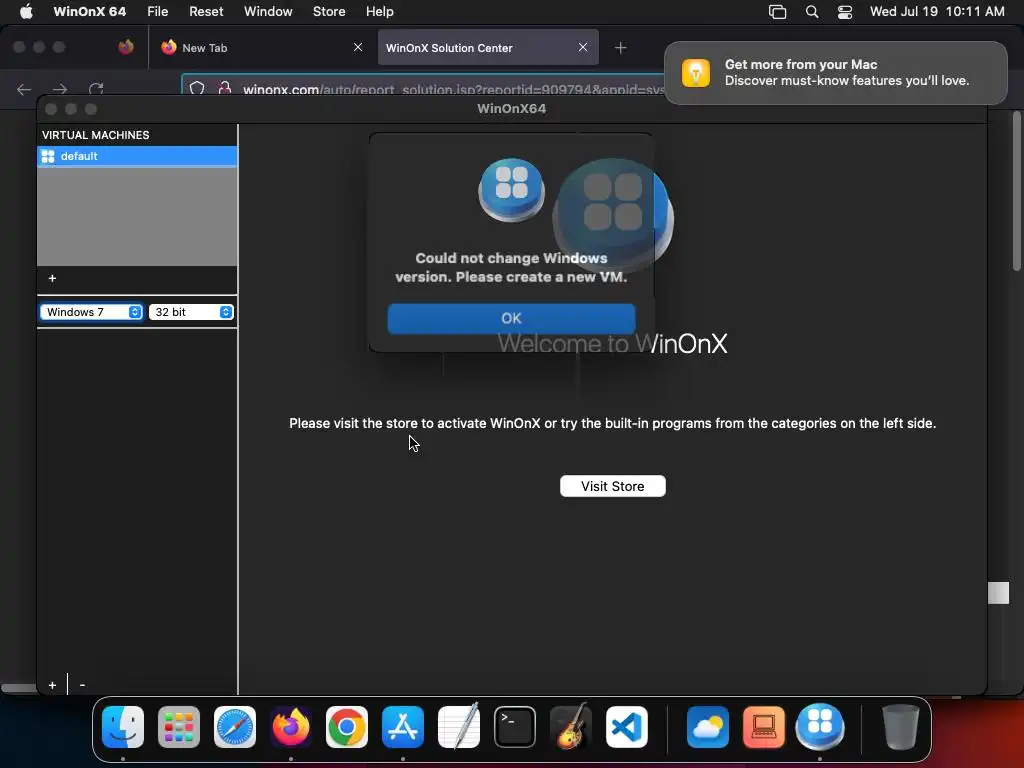
Task: Close the New Tab browser tab
Action: point(358,47)
